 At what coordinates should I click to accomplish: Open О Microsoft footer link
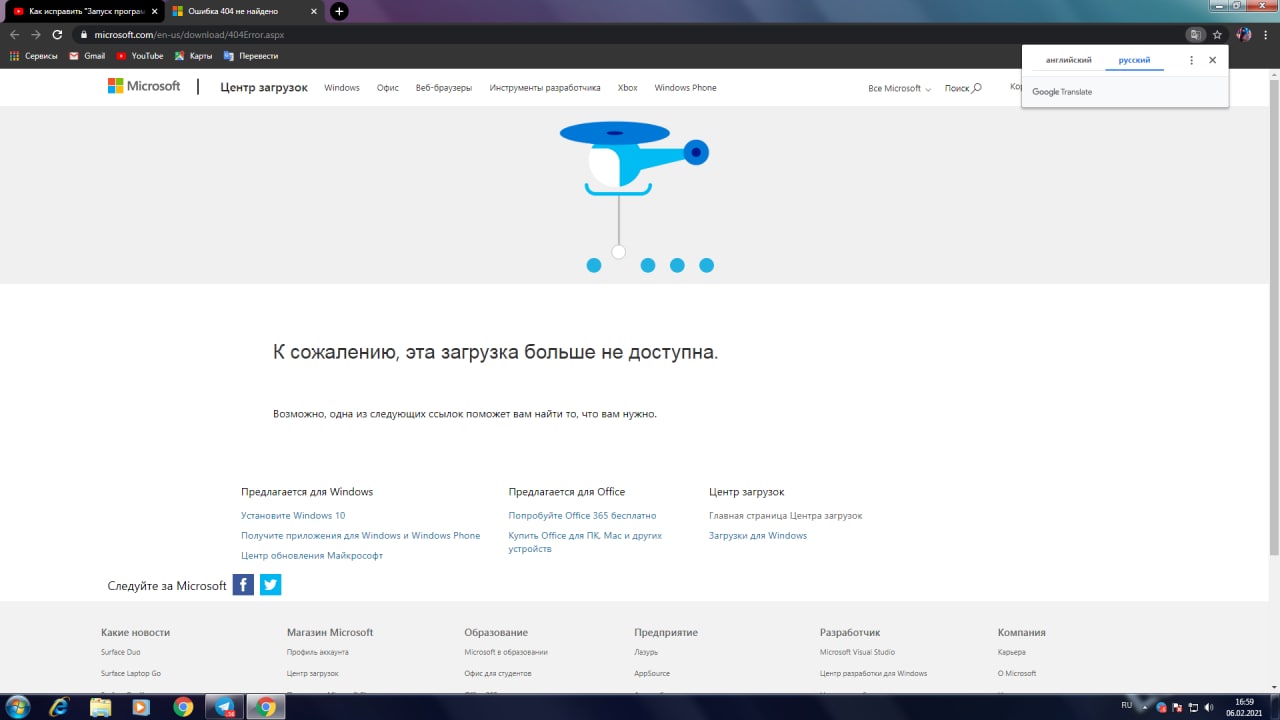tap(1017, 673)
